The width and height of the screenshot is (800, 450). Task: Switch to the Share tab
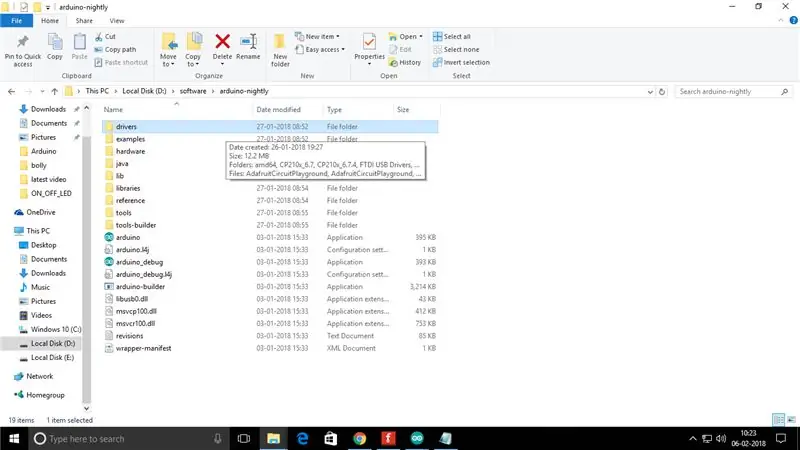tap(84, 21)
